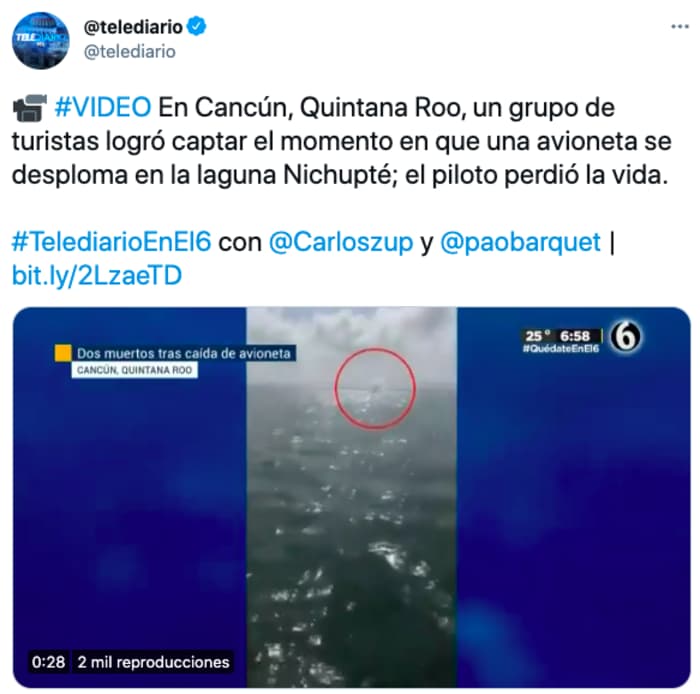Click the video camera emoji
The height and width of the screenshot is (694, 700).
tap(30, 108)
